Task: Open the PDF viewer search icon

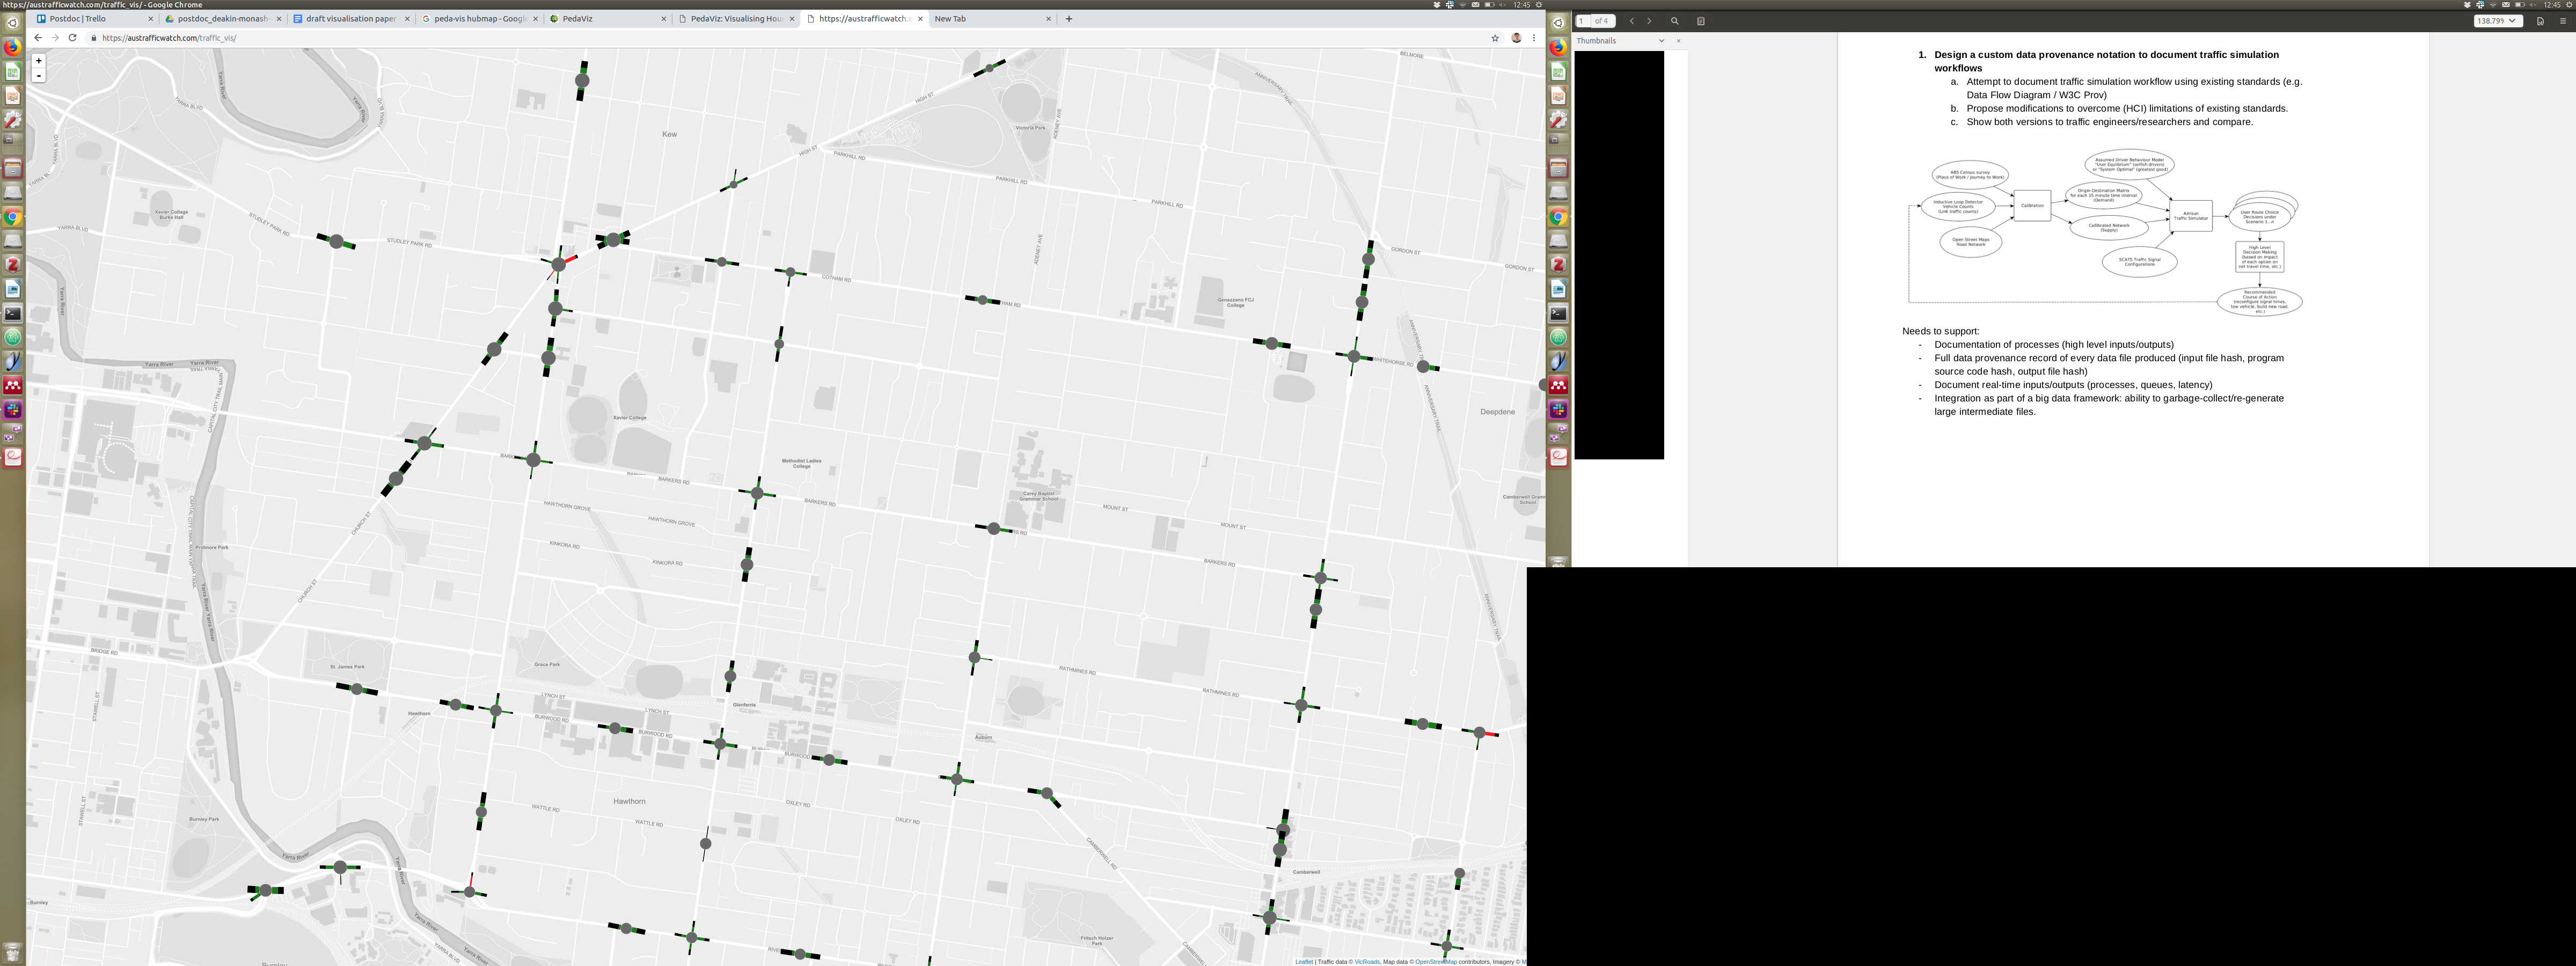Action: (x=1675, y=21)
